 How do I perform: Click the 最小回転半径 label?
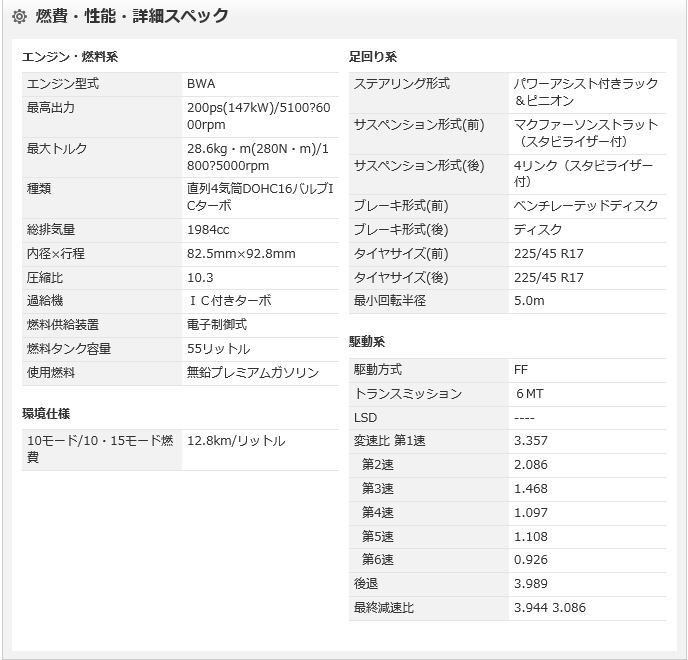pos(390,301)
